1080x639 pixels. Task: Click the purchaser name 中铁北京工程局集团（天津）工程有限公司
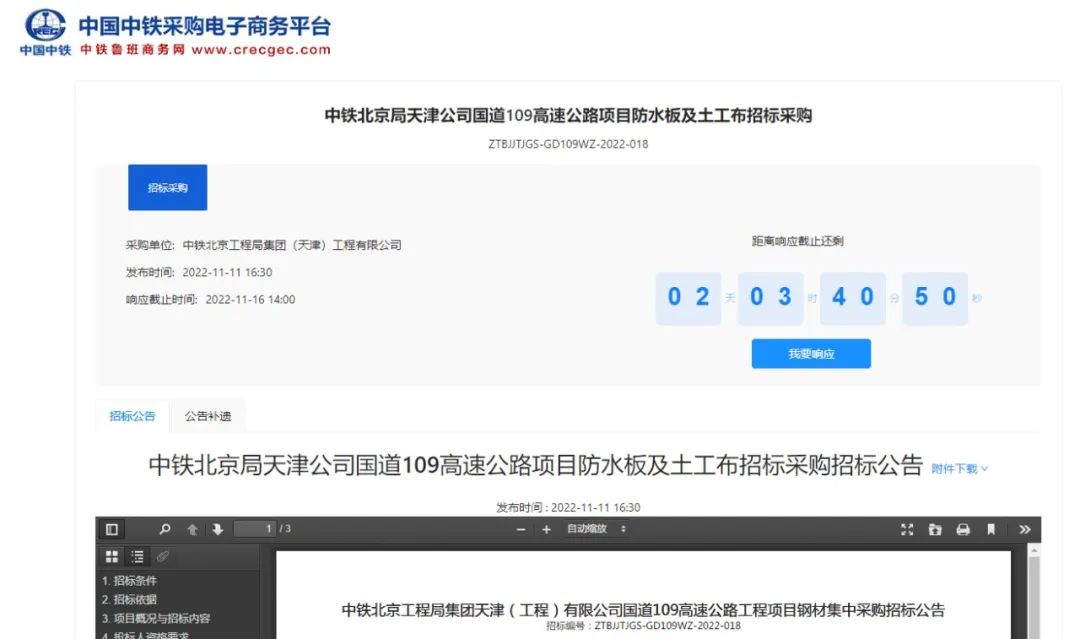(292, 245)
